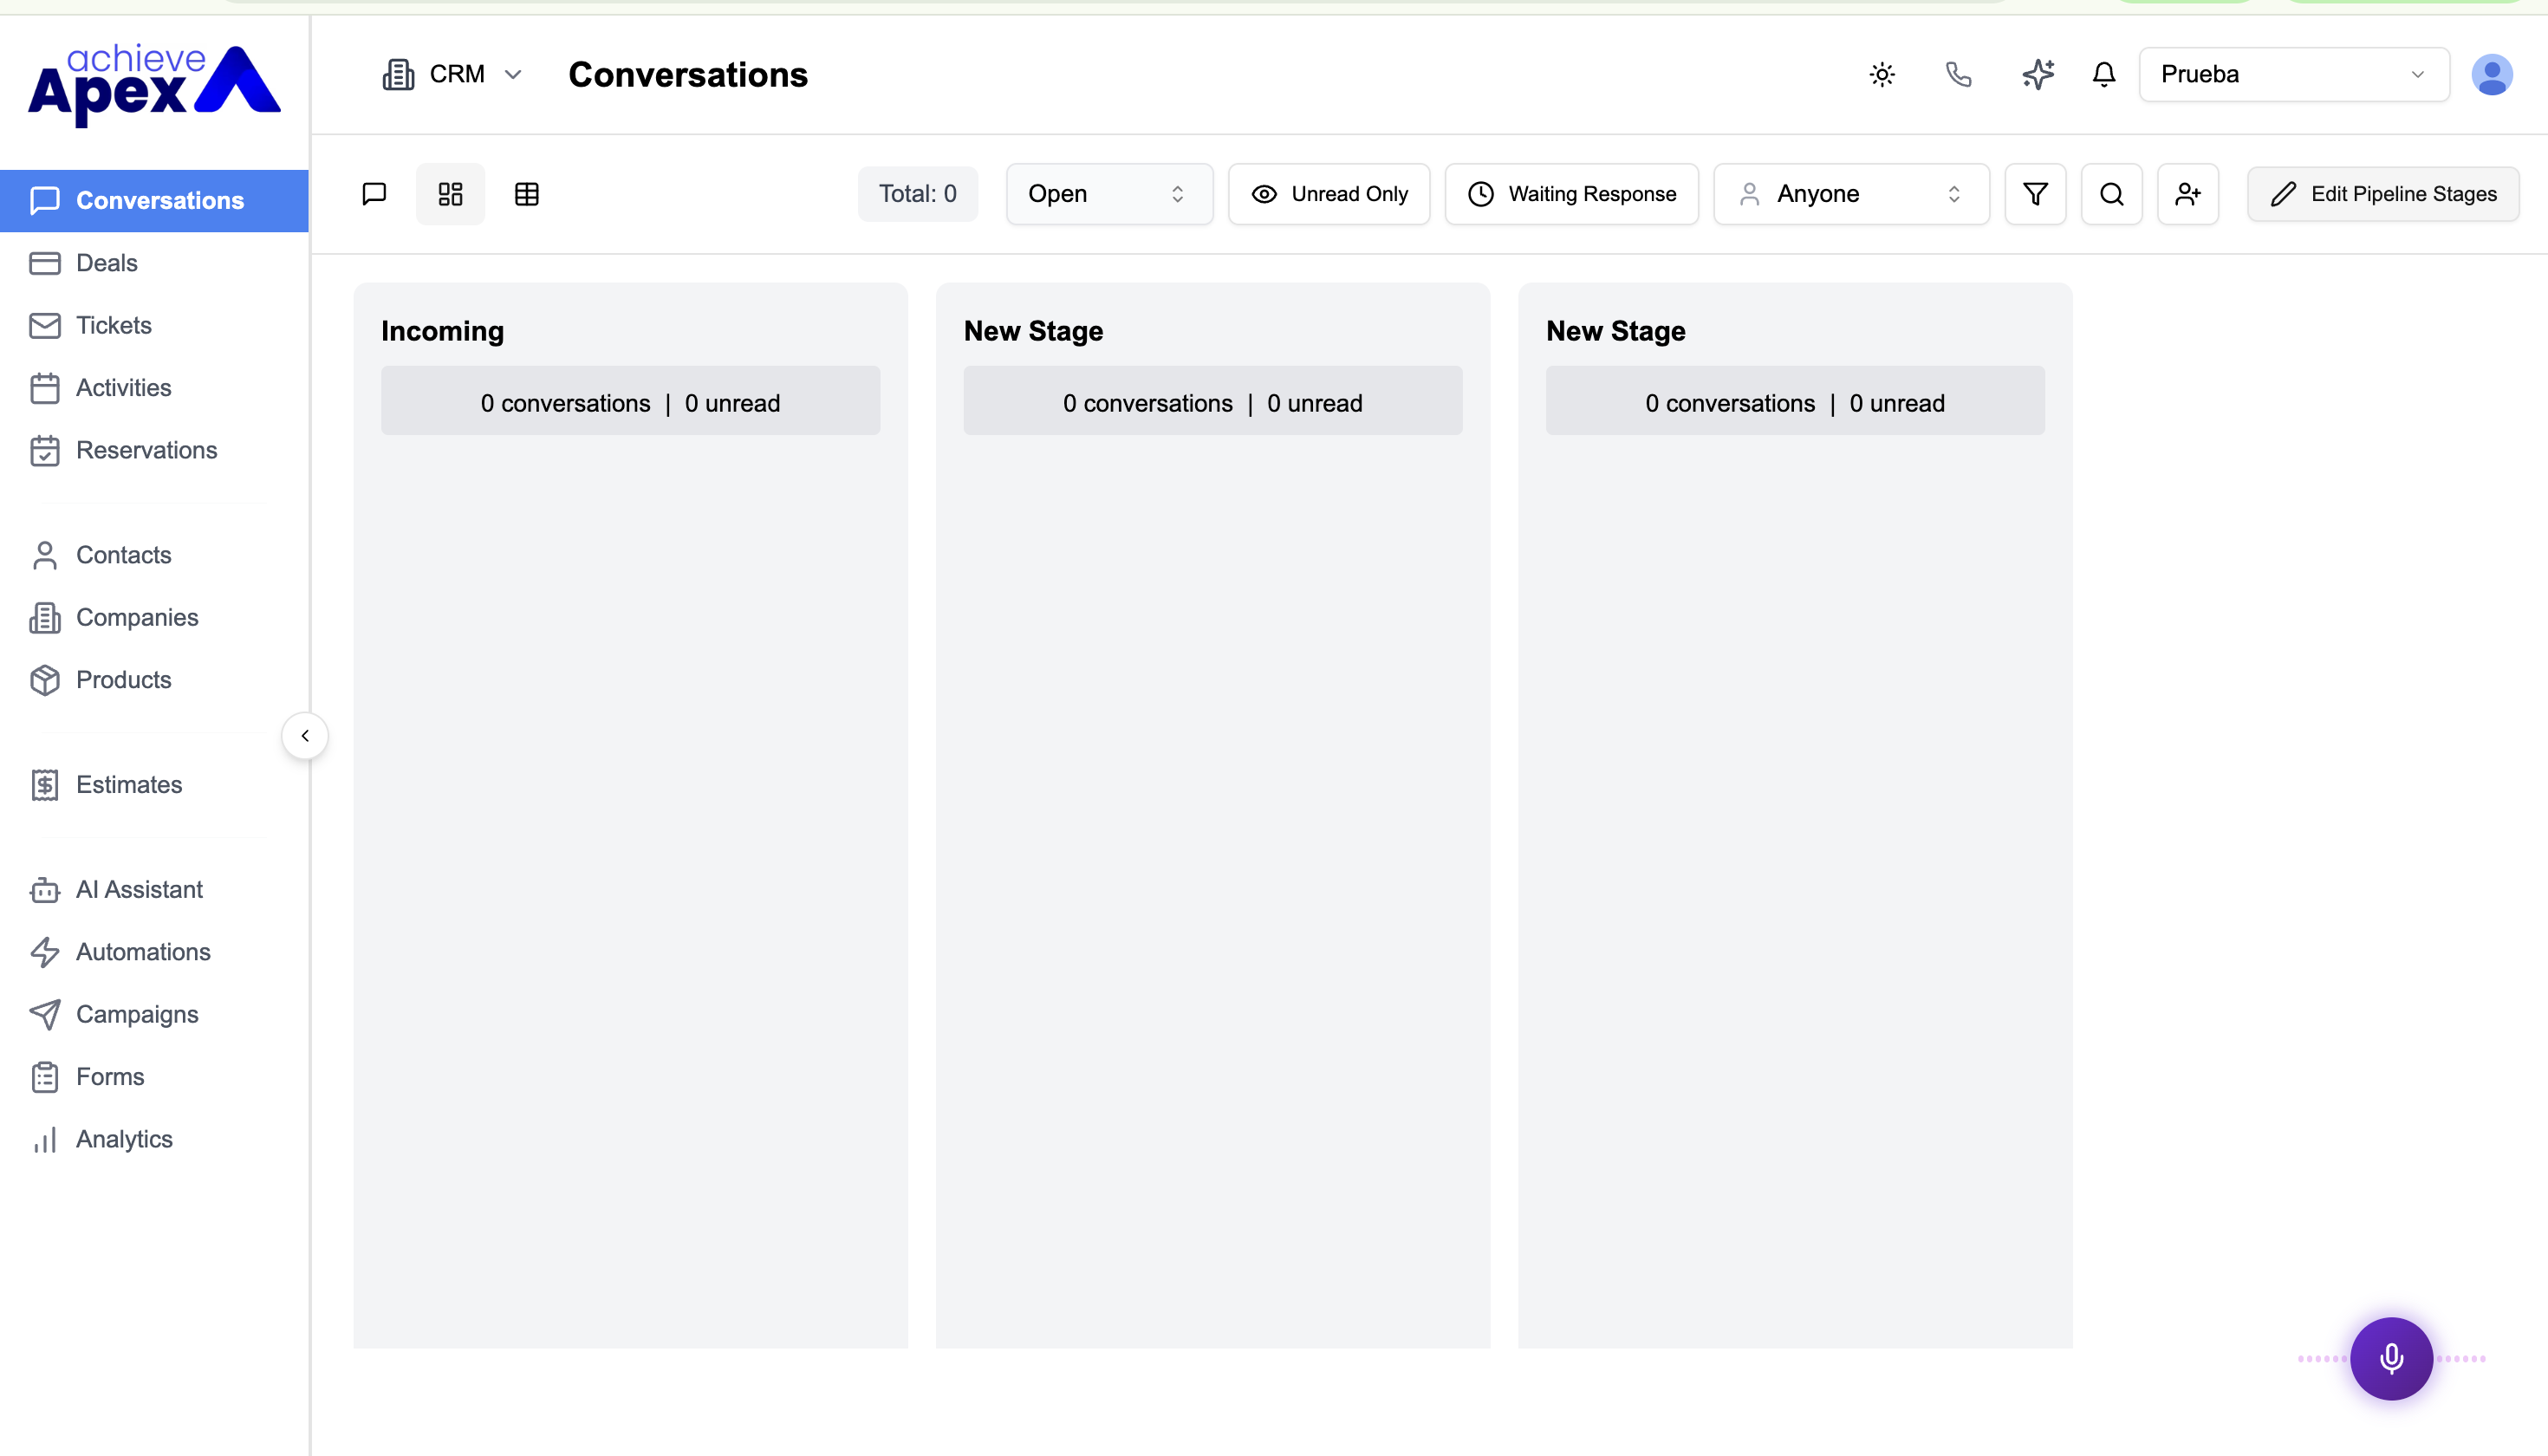Open the funnel filter options
This screenshot has width=2548, height=1456.
pyautogui.click(x=2035, y=194)
